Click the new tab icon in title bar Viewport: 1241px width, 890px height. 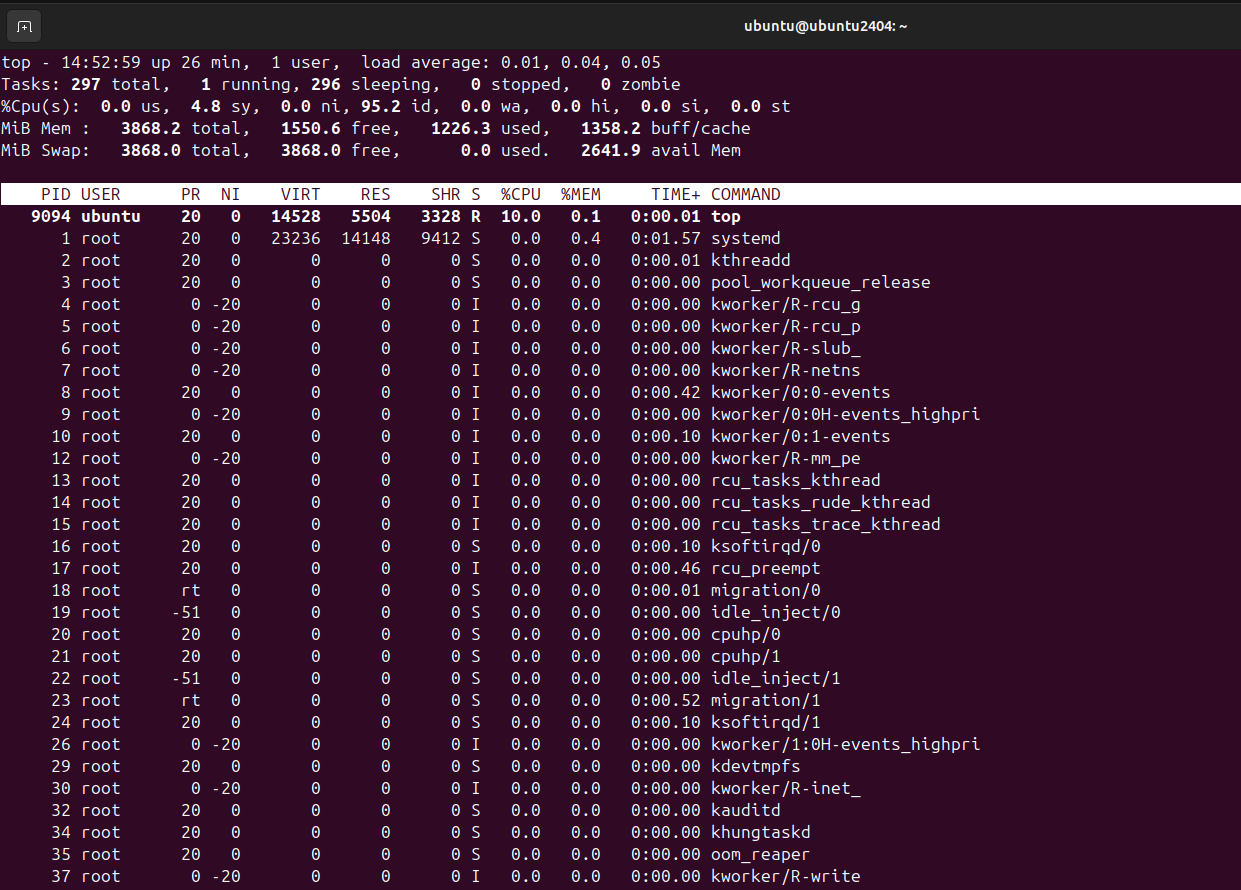(x=26, y=26)
